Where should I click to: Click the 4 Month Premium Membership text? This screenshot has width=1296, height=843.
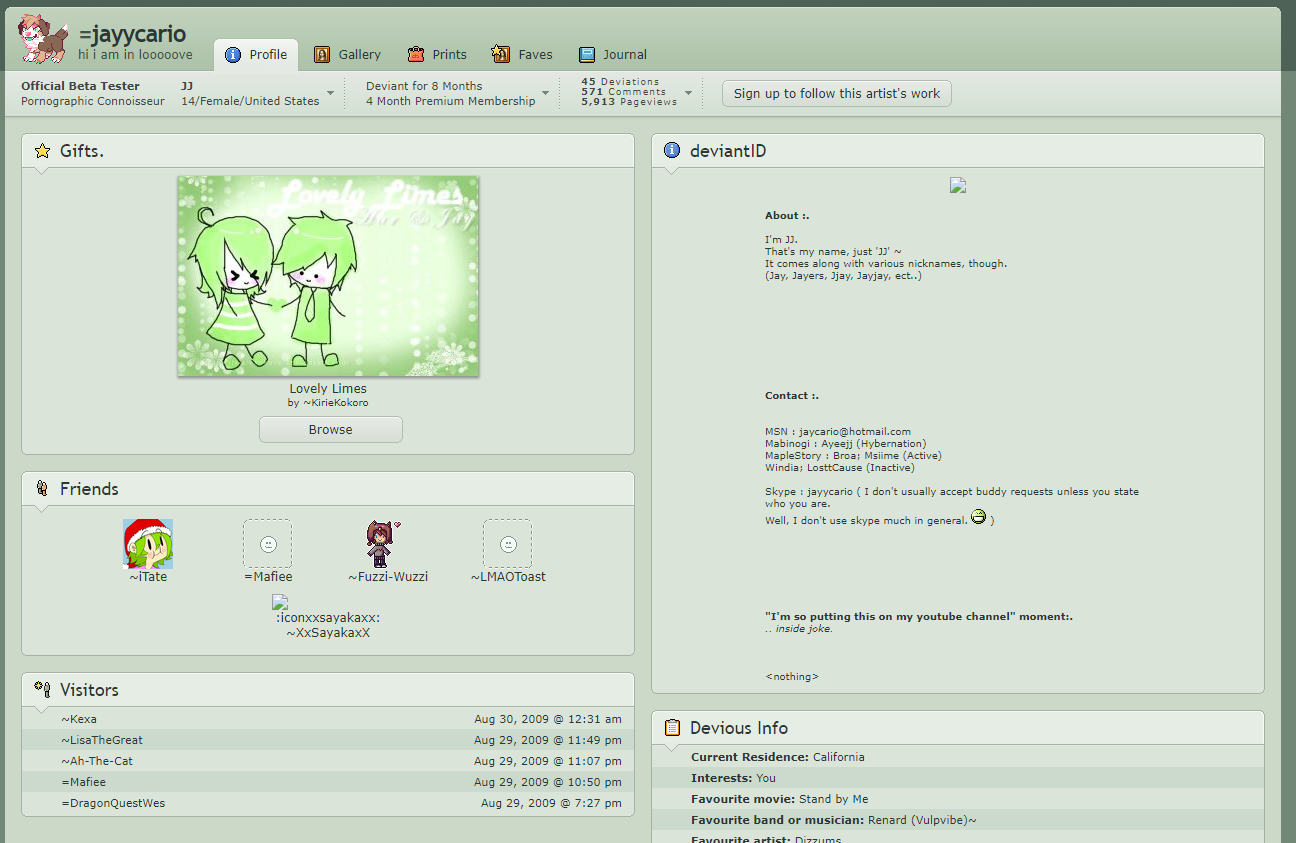coord(450,101)
